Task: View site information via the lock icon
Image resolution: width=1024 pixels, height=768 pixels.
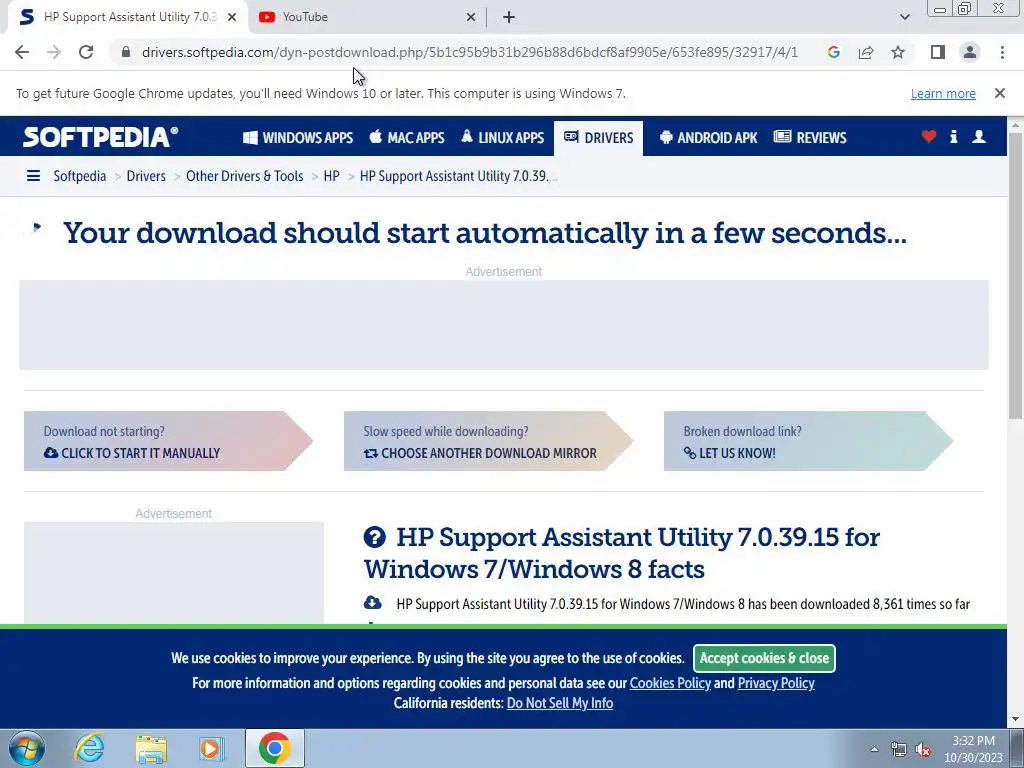Action: (126, 52)
